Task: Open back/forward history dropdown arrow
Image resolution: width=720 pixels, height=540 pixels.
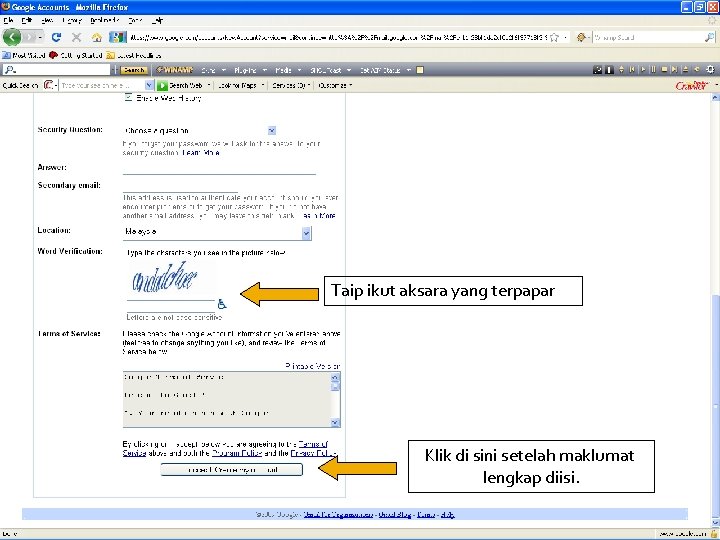Action: [x=41, y=37]
